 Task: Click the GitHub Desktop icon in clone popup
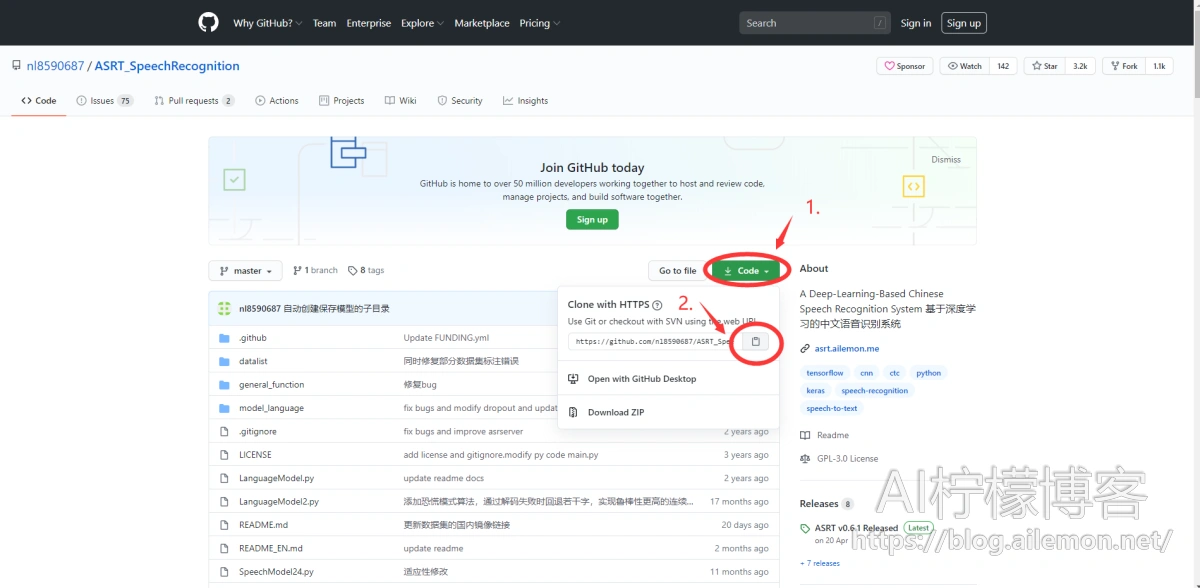point(573,379)
